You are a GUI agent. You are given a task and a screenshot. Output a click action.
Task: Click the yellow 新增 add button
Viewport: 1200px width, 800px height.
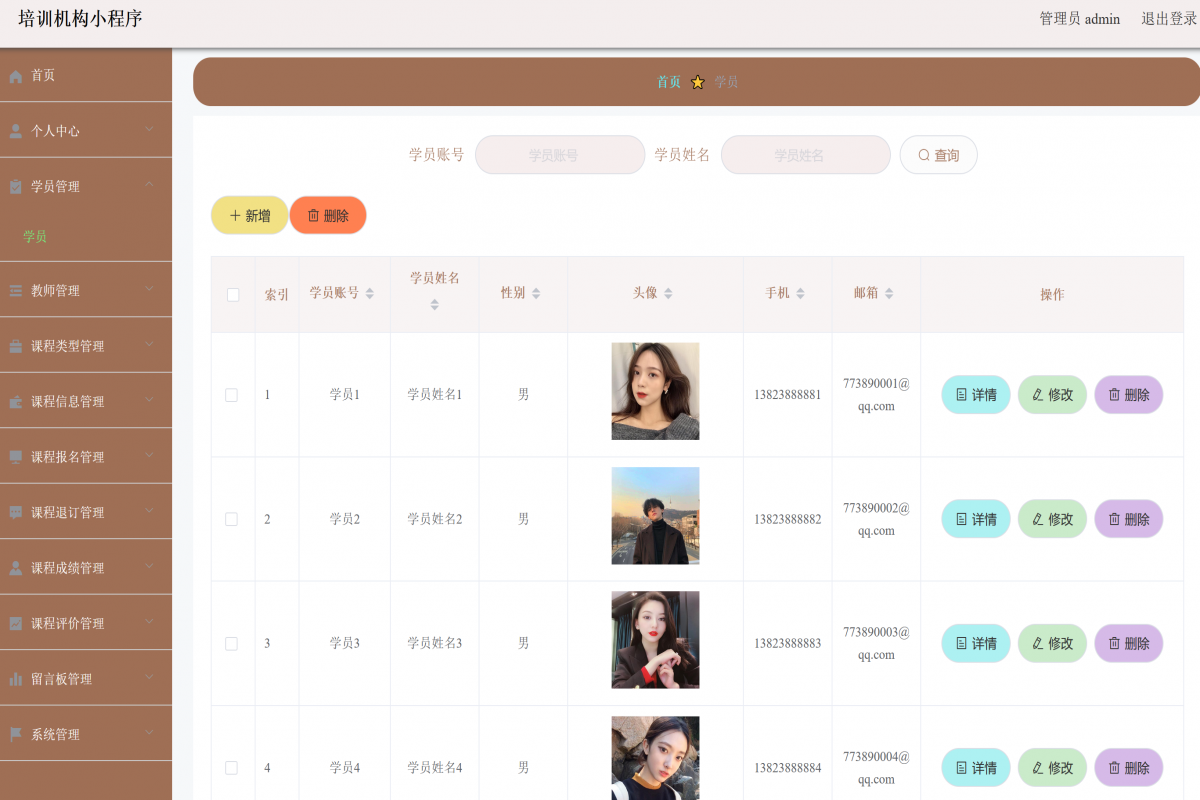coord(249,216)
